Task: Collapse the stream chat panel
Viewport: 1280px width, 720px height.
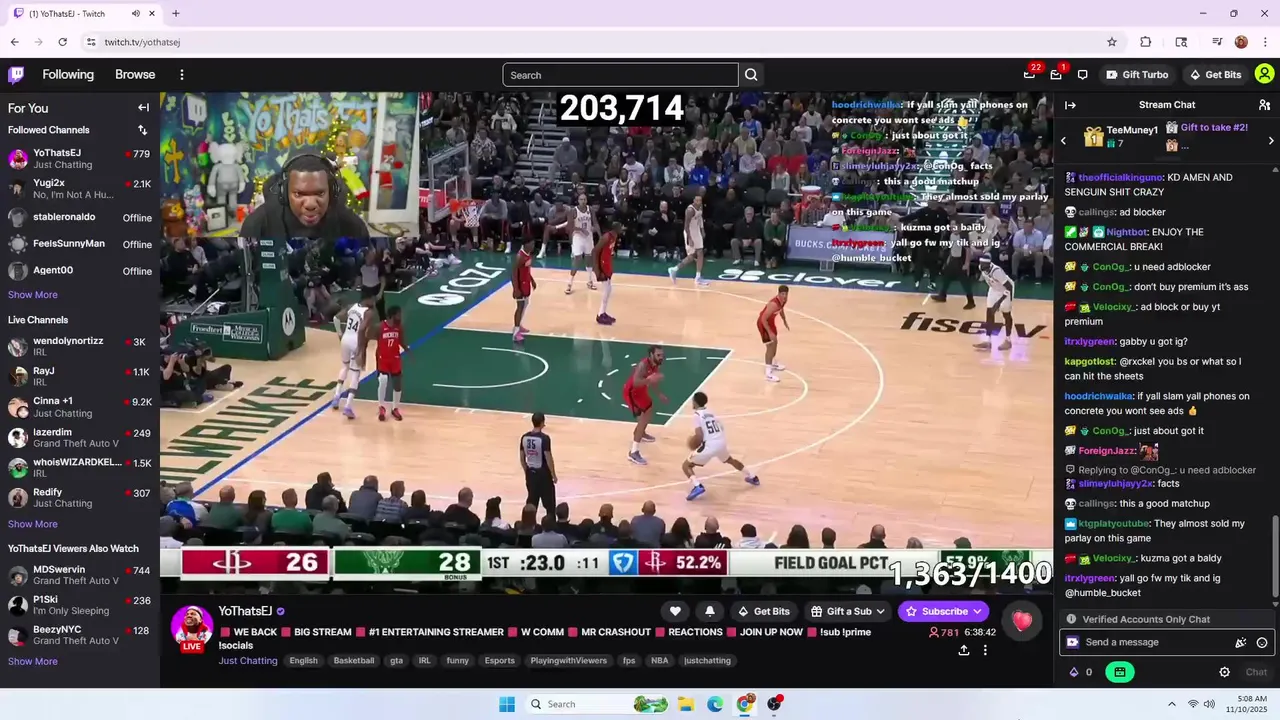Action: point(1070,105)
